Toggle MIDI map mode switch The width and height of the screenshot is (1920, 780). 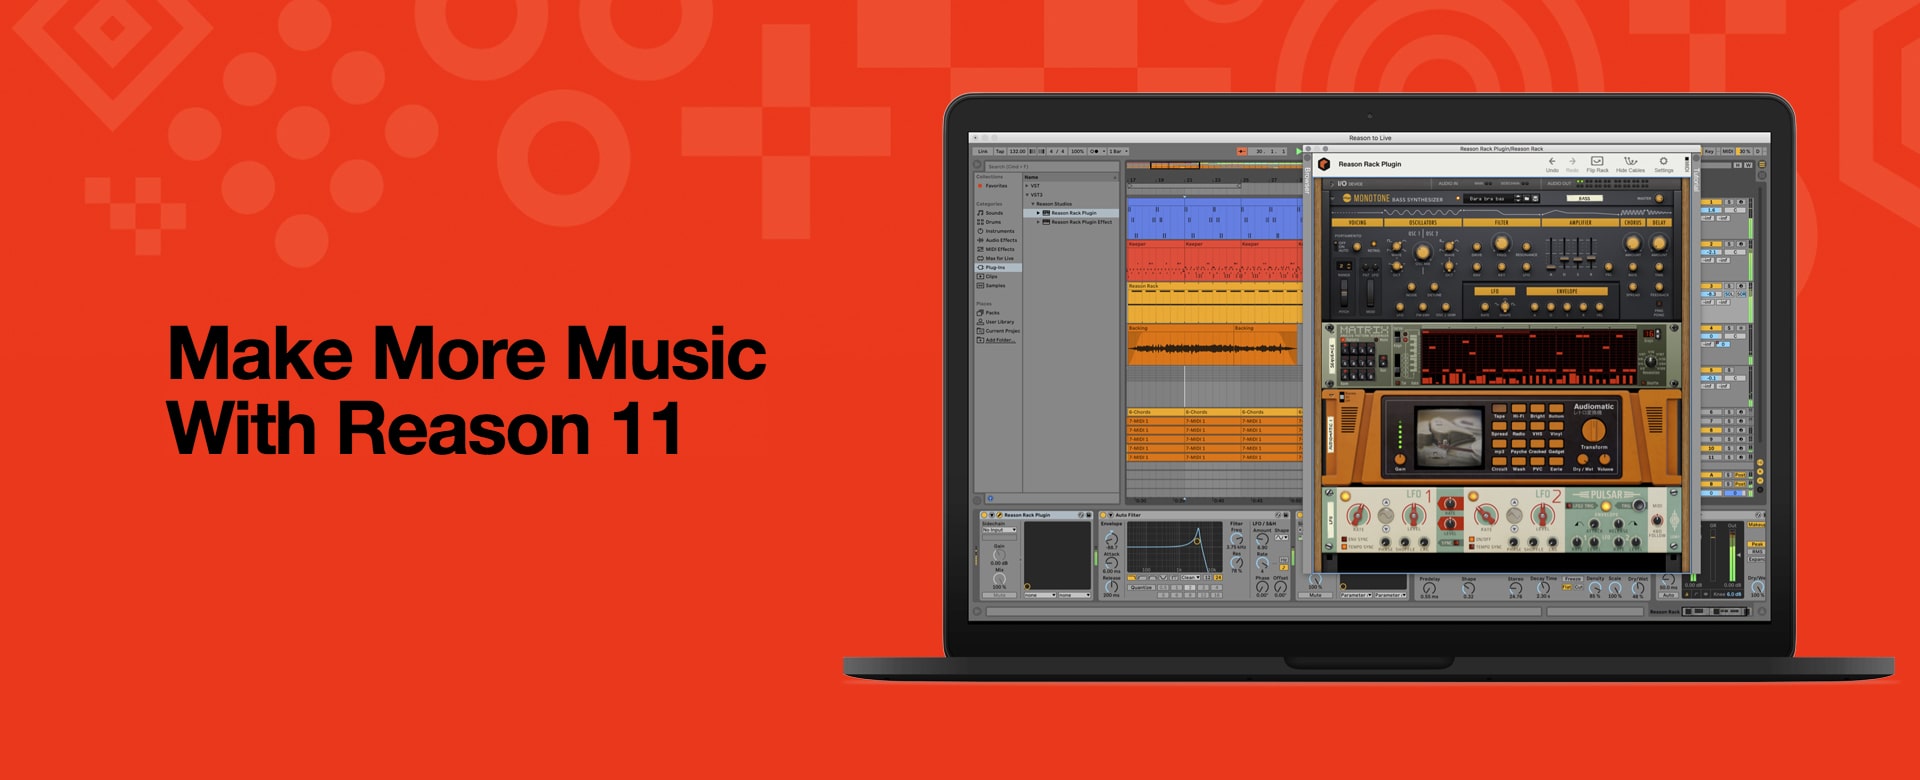pyautogui.click(x=1727, y=151)
